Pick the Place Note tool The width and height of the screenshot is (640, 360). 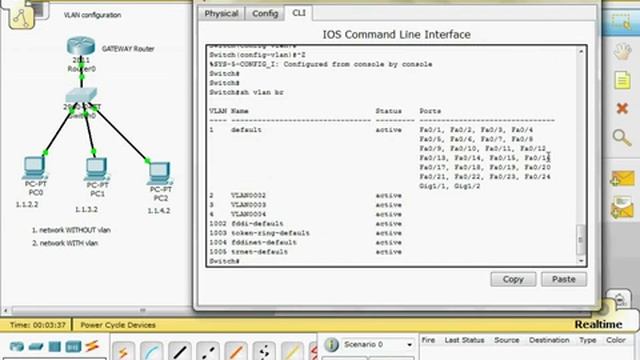pos(622,80)
